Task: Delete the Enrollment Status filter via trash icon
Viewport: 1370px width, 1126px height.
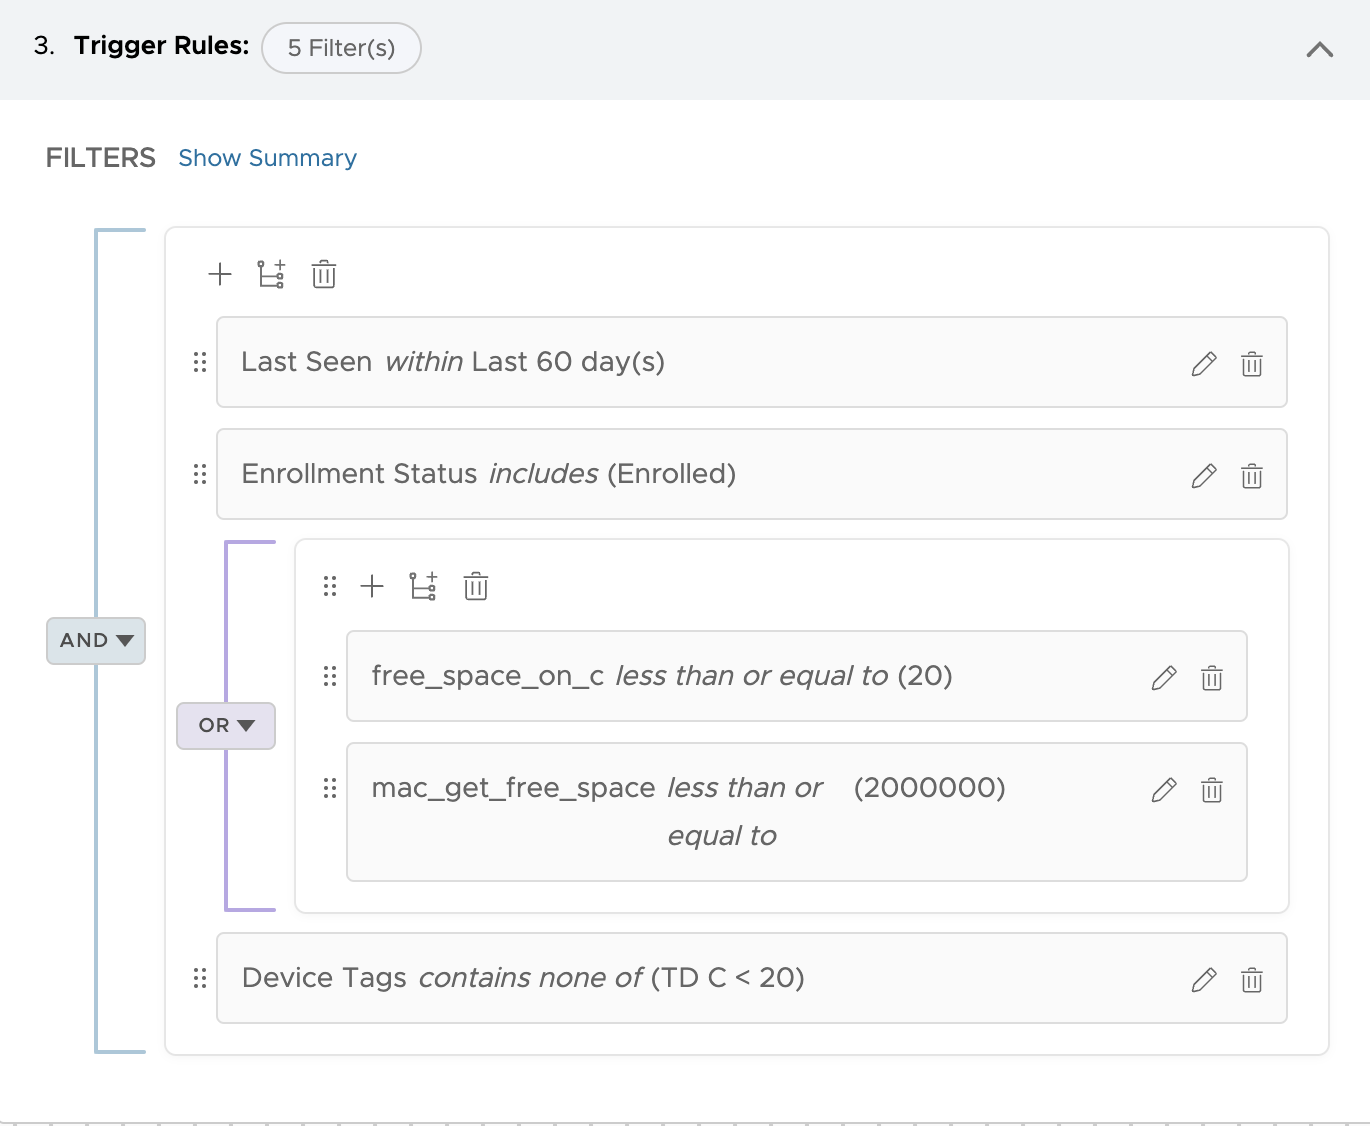Action: [1252, 476]
